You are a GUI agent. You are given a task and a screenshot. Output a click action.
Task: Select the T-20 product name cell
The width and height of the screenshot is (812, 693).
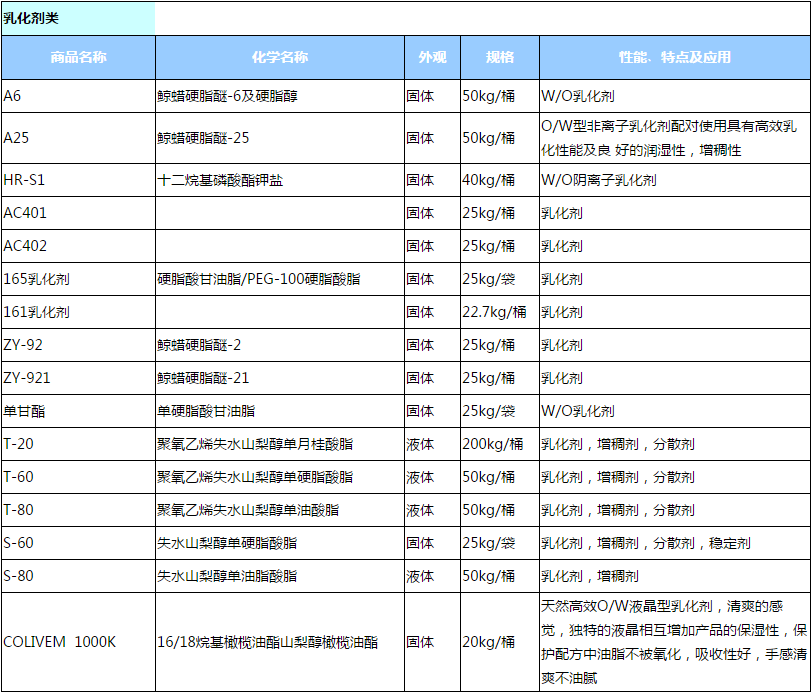[x=78, y=444]
